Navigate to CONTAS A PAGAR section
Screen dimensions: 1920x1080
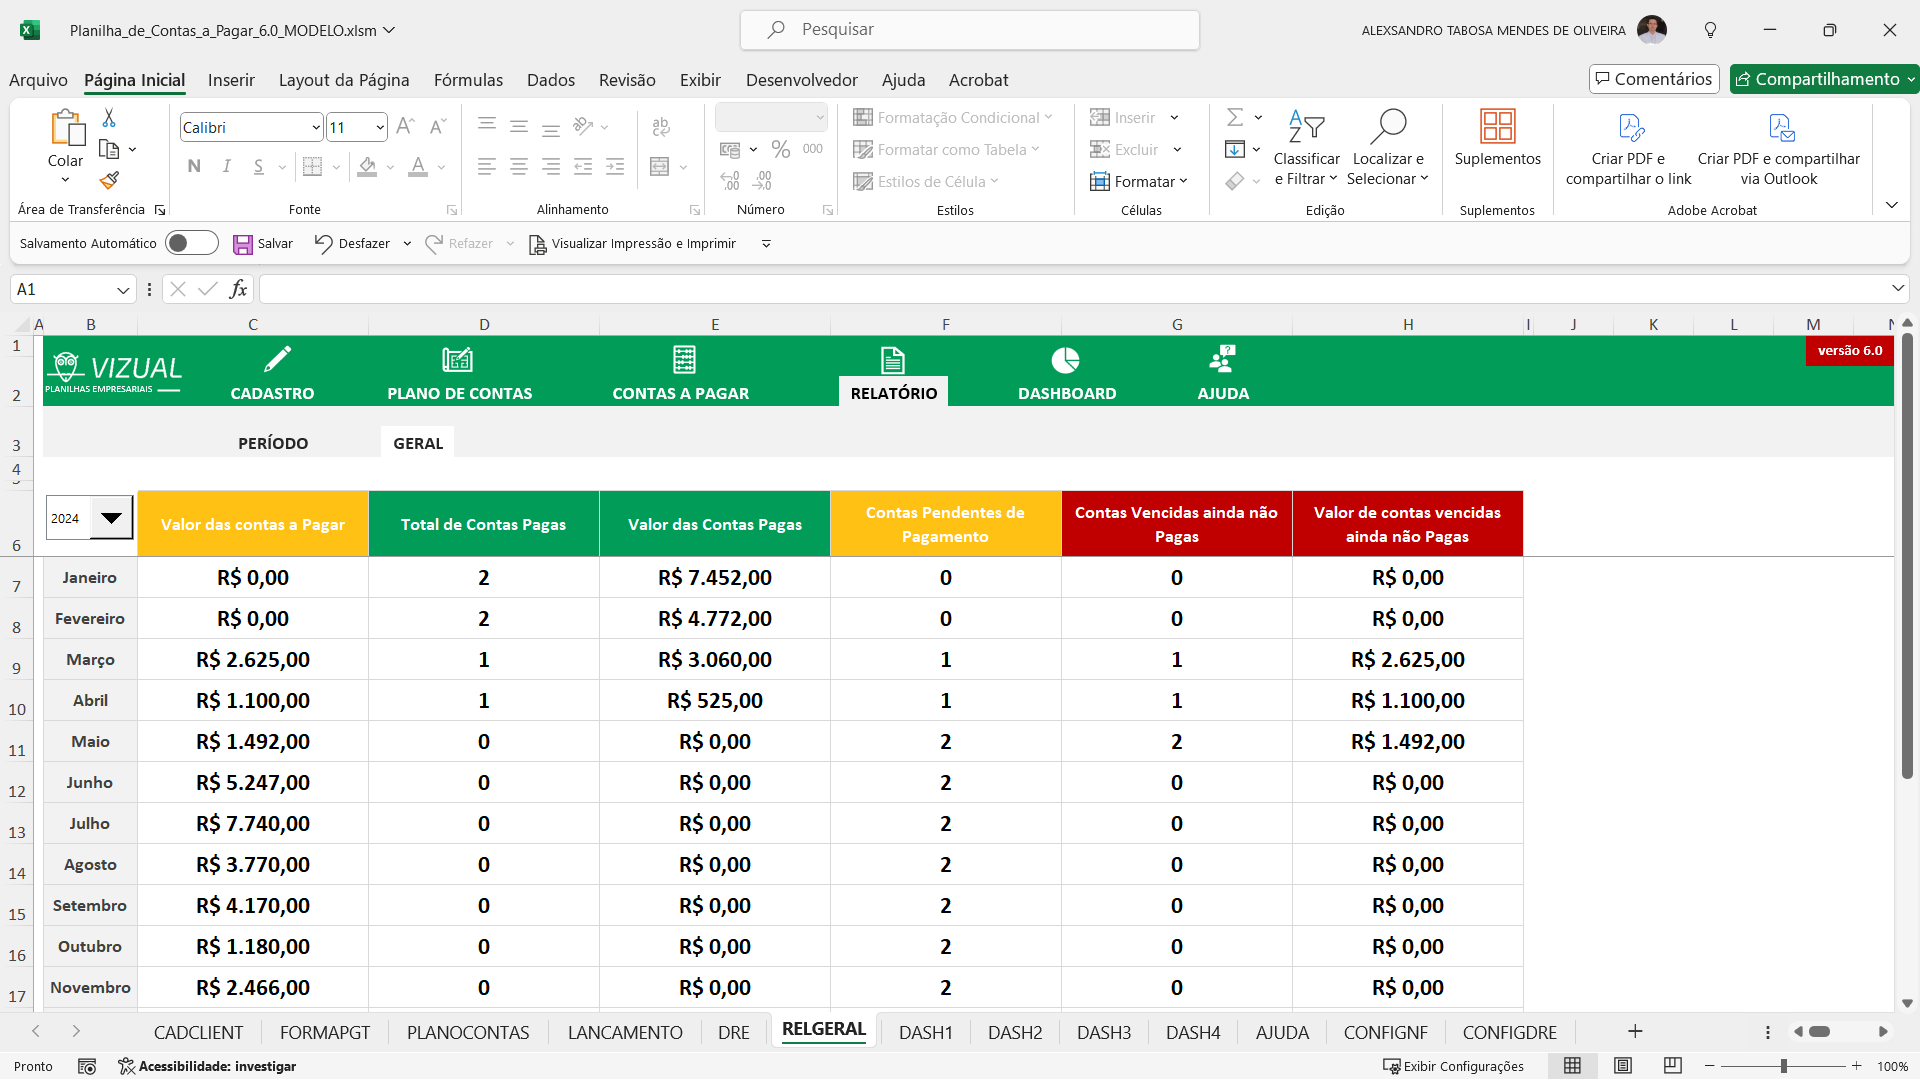(681, 376)
